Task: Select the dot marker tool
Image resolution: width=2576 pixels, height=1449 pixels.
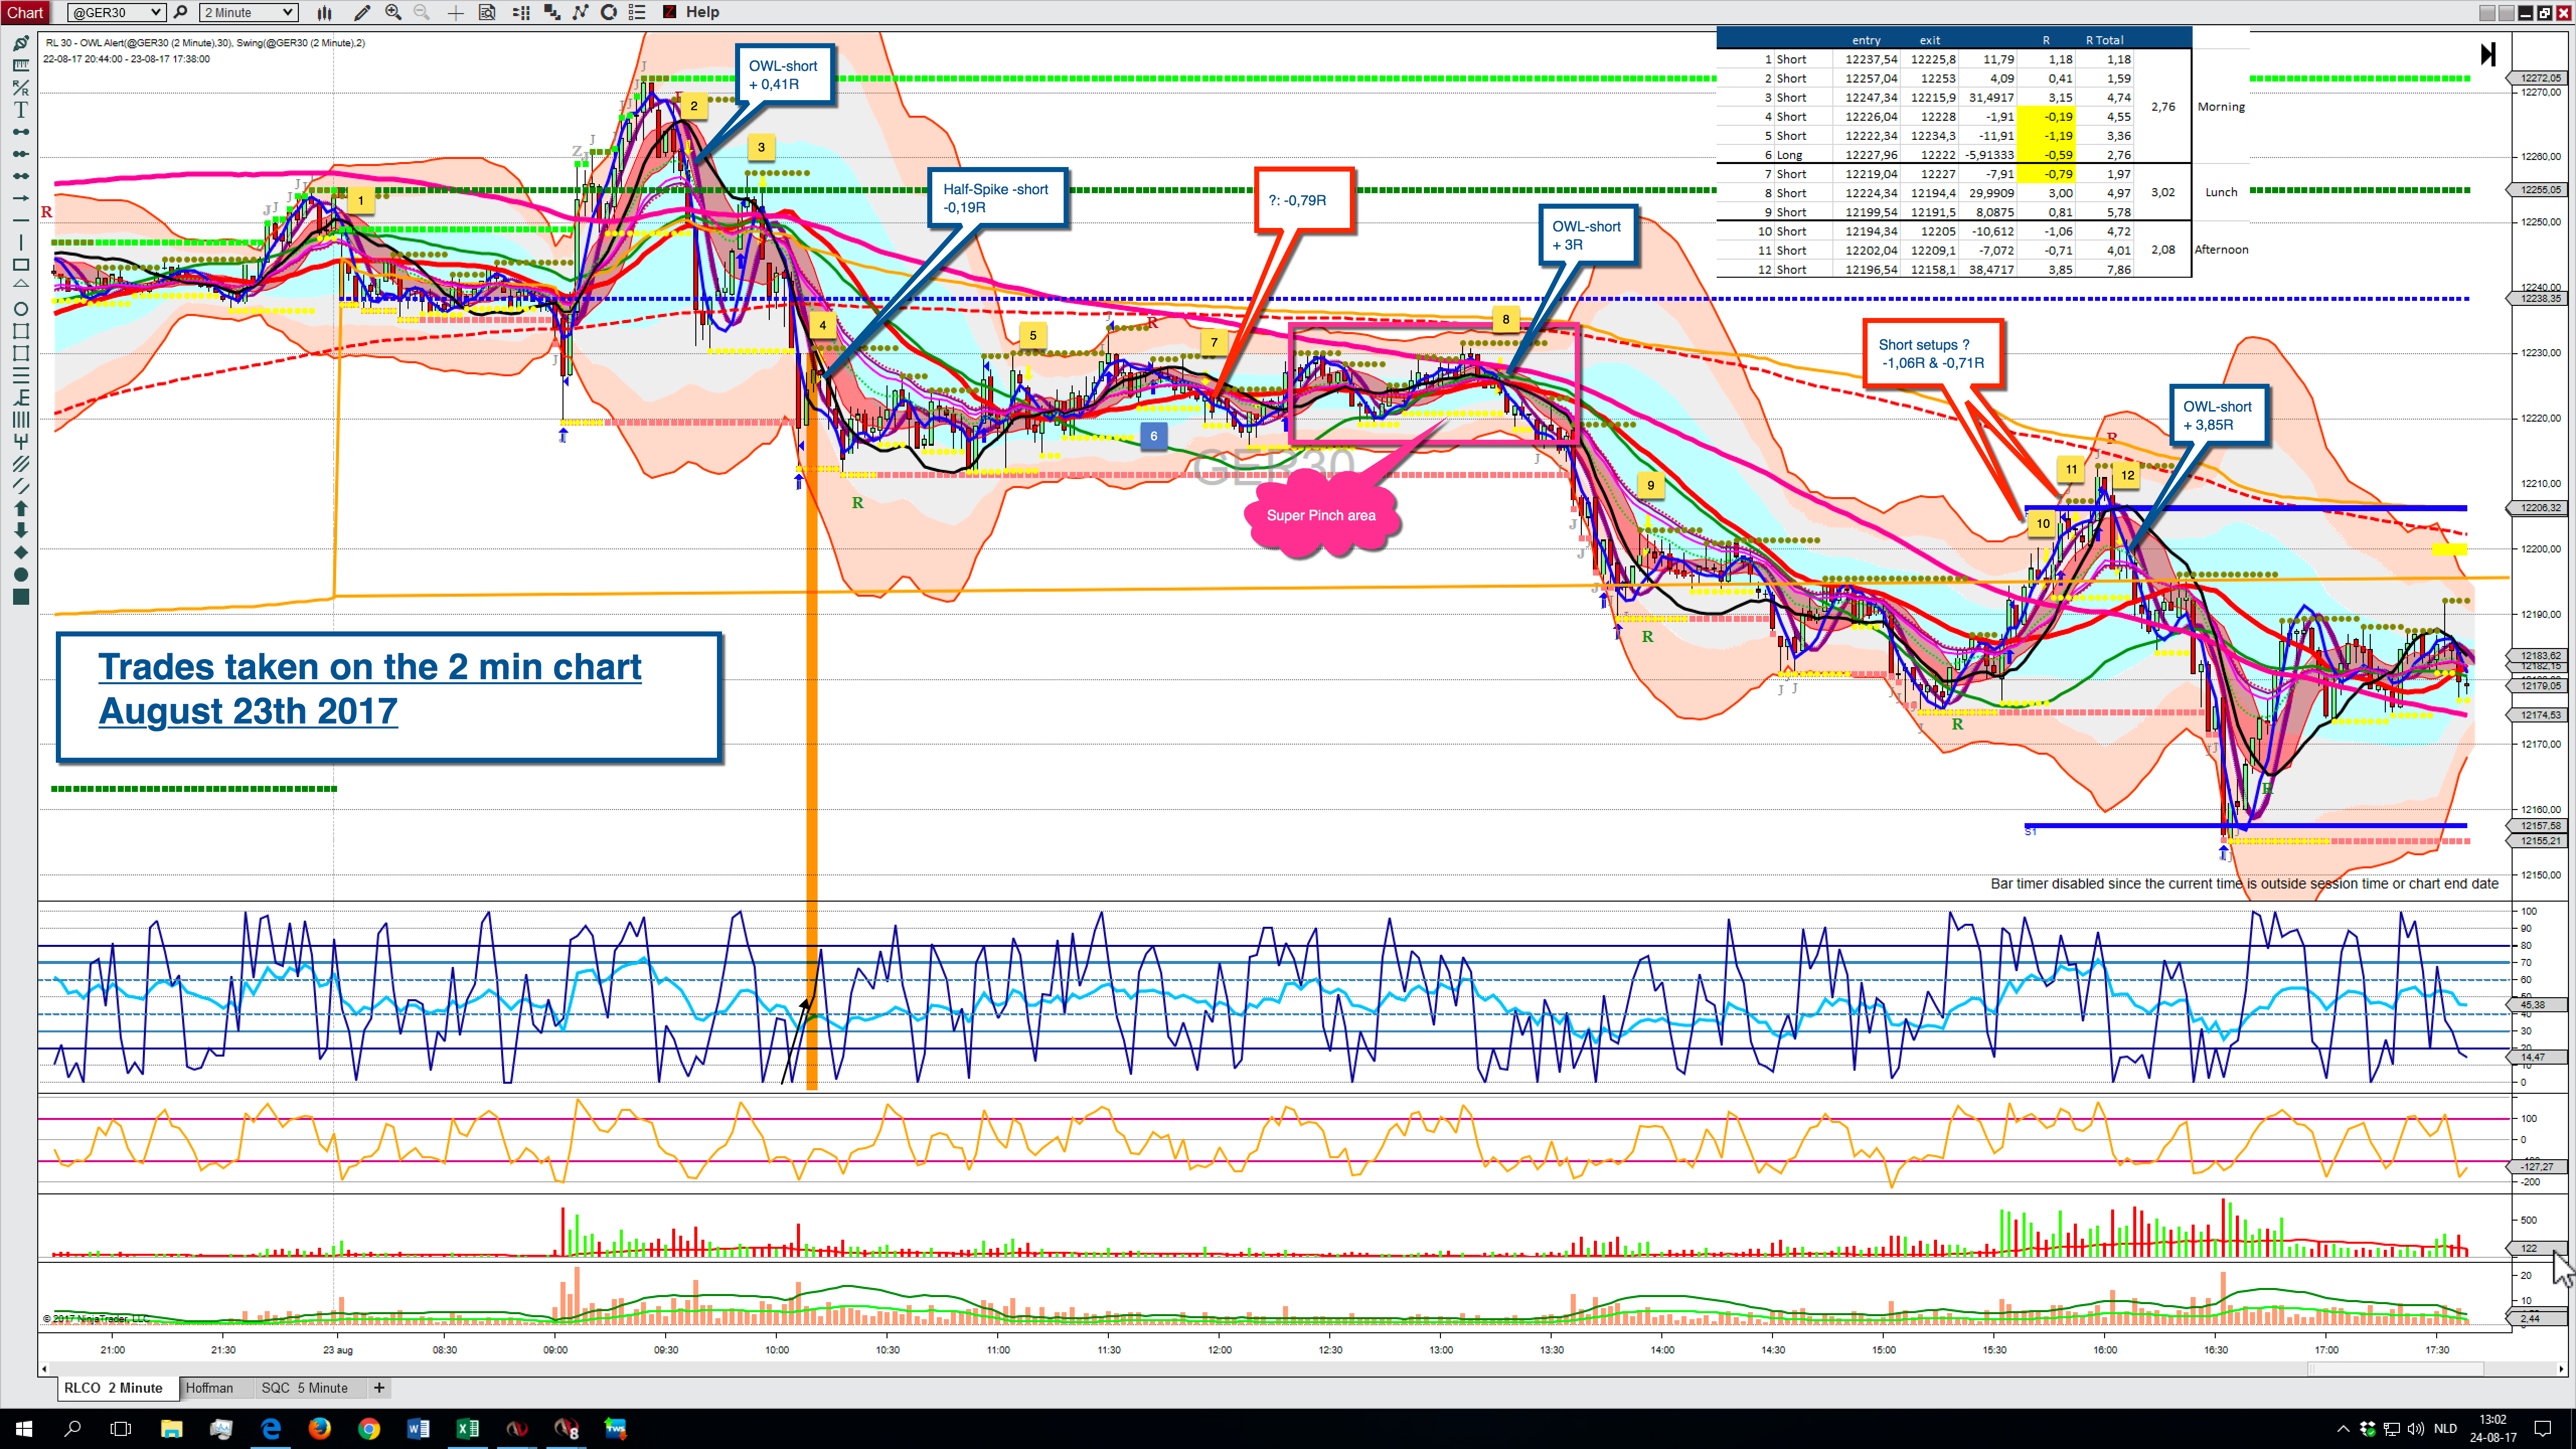Action: click(x=20, y=574)
